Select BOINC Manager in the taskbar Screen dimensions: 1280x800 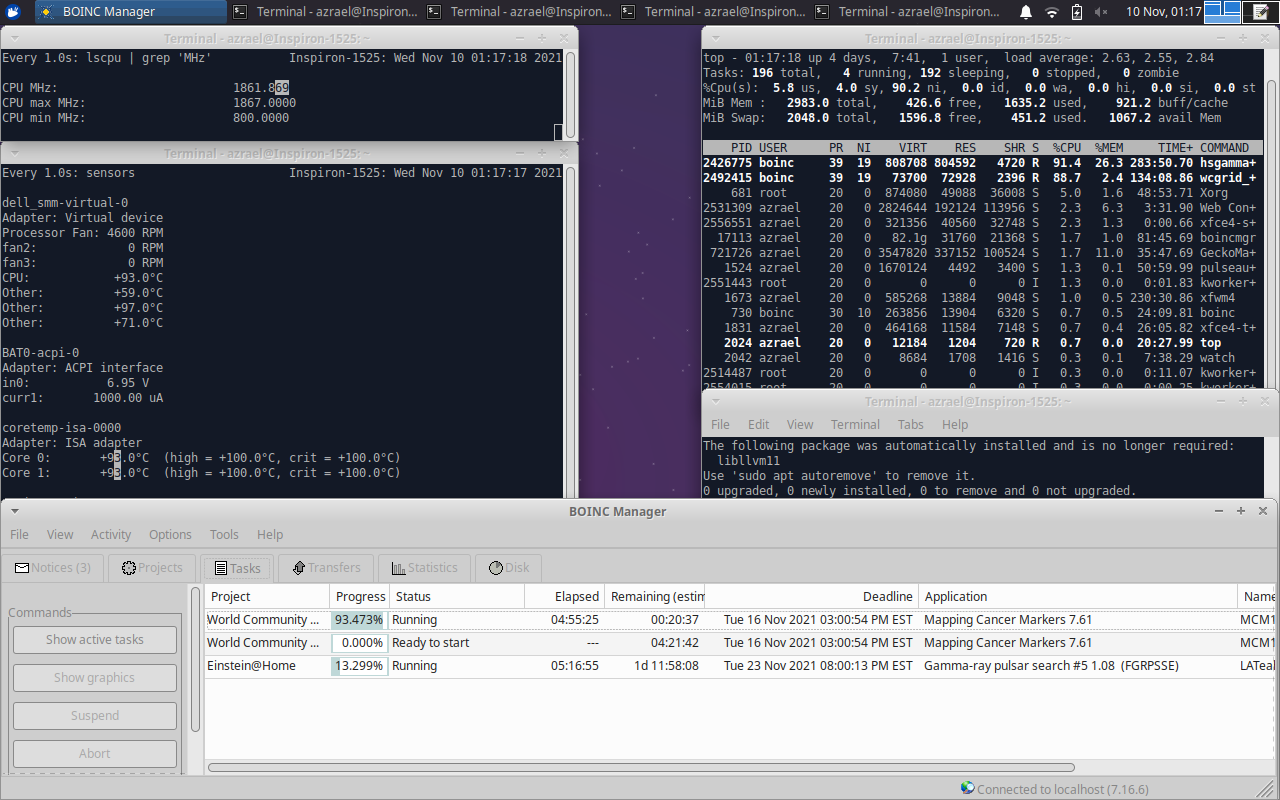pyautogui.click(x=132, y=12)
